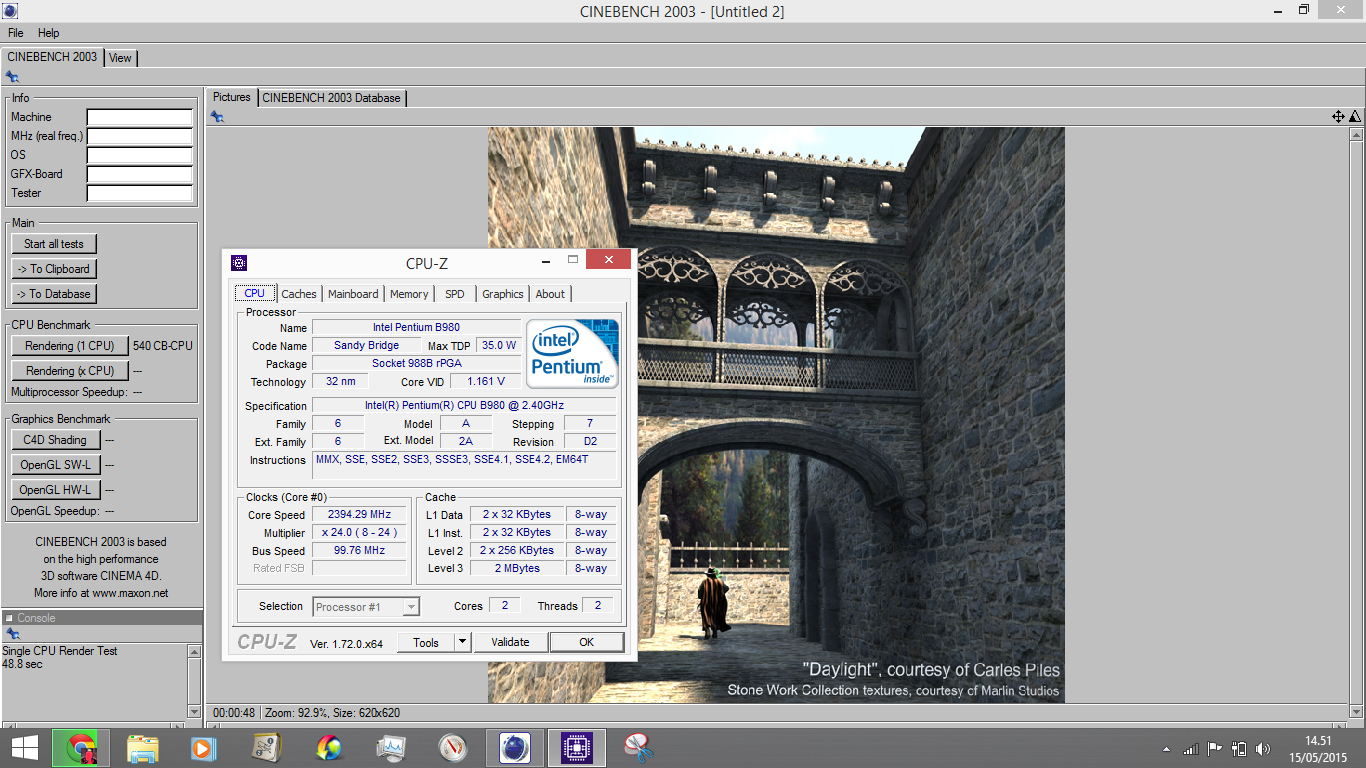
Task: Click the GFX-Board input field
Action: click(140, 174)
